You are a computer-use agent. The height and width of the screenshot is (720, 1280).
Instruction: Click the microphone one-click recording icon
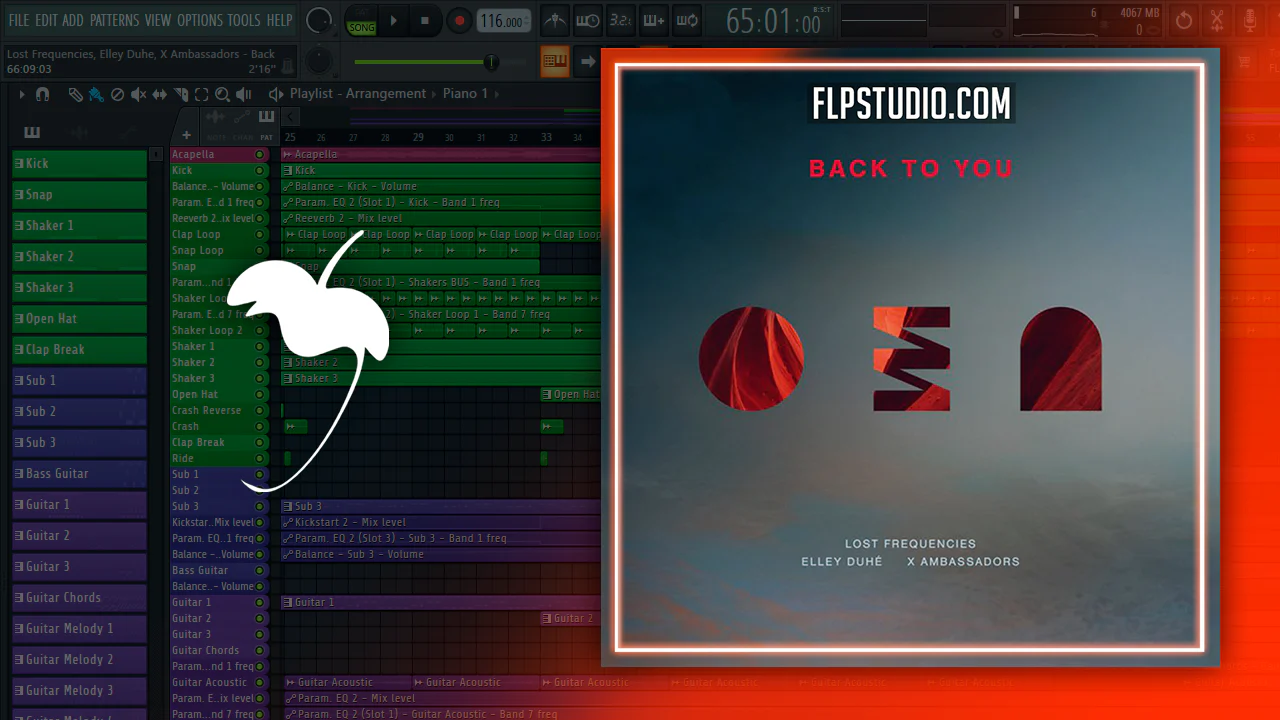click(x=1250, y=20)
